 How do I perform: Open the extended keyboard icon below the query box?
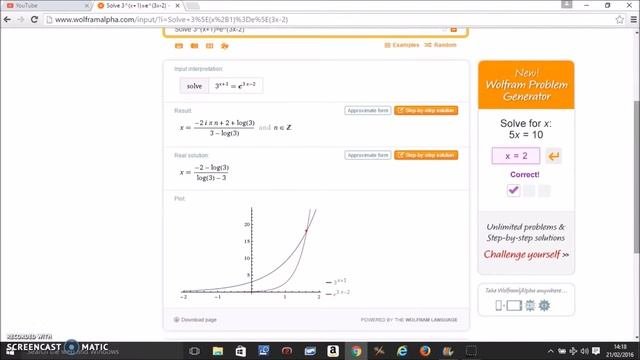pyautogui.click(x=179, y=46)
